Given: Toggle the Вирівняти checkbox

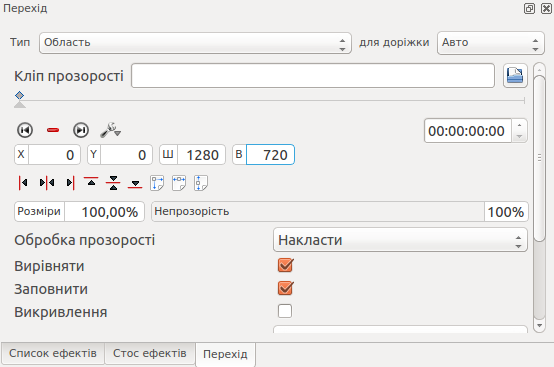Looking at the screenshot, I should [285, 265].
